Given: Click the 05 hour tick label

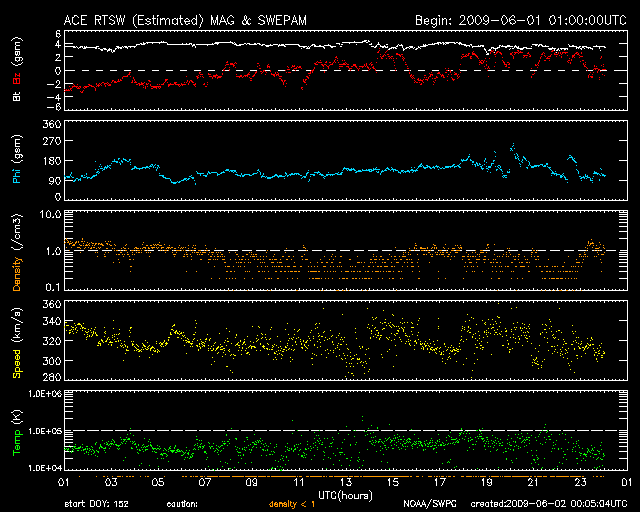Looking at the screenshot, I should pyautogui.click(x=158, y=483).
